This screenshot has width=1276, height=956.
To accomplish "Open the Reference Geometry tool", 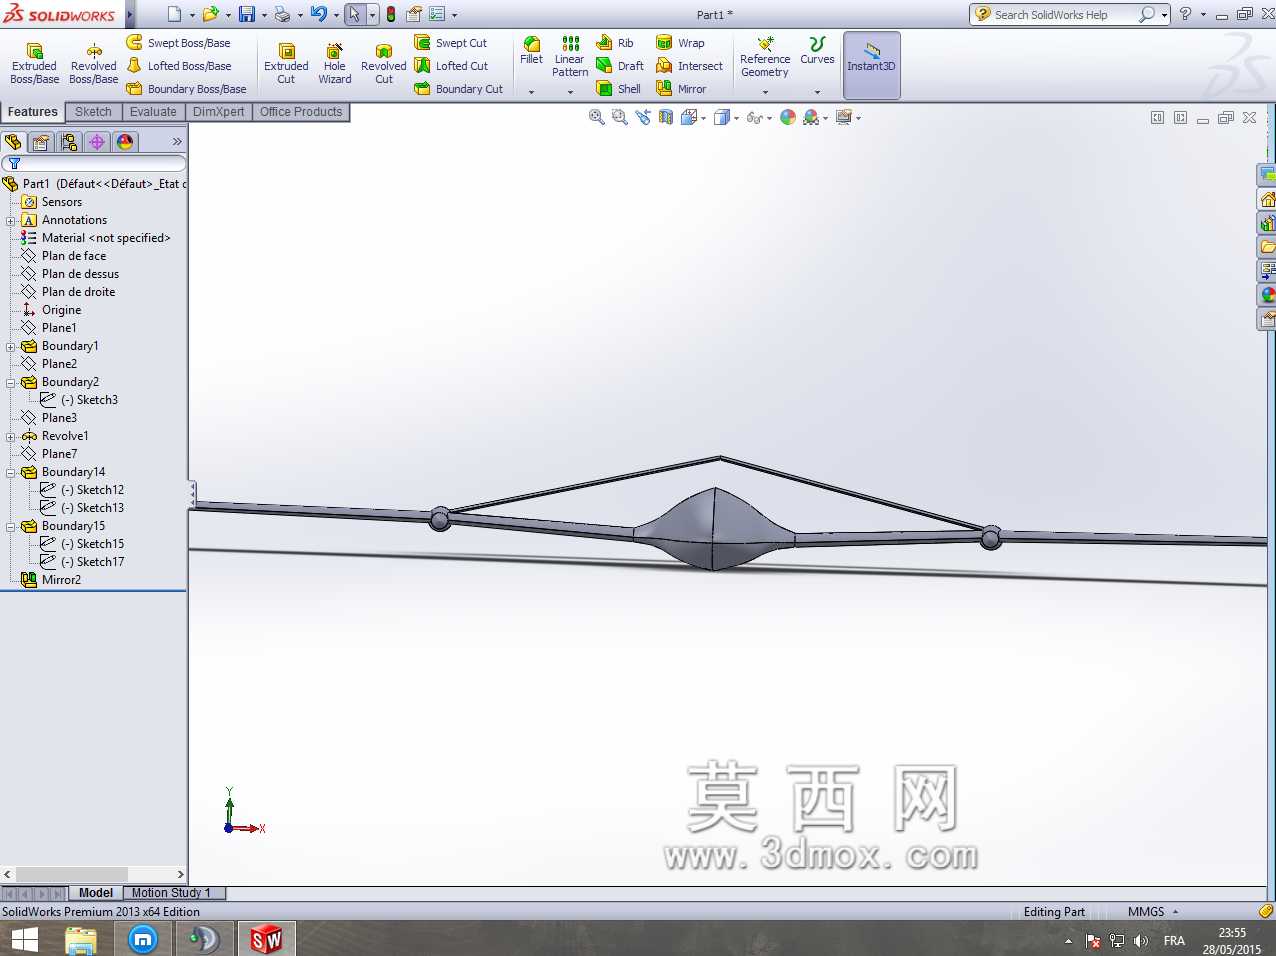I will coord(765,58).
